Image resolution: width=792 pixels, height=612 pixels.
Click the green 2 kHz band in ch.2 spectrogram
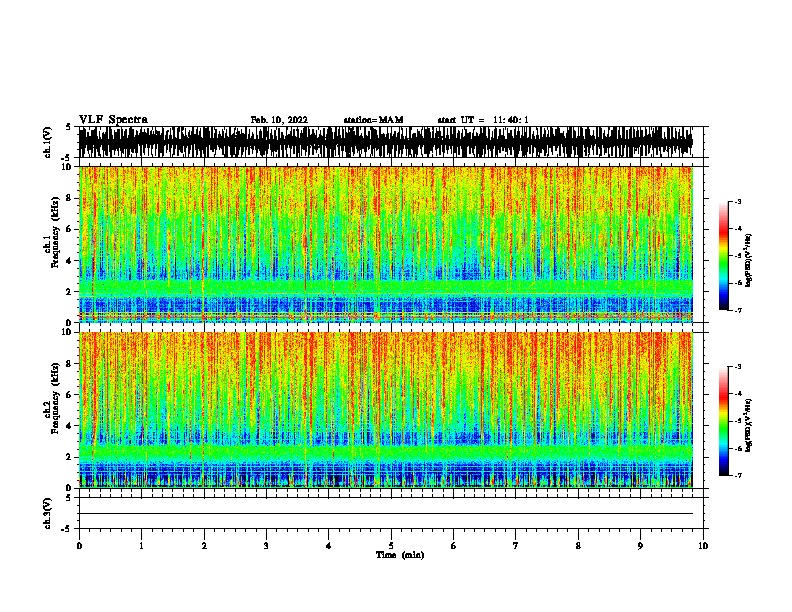click(x=386, y=452)
